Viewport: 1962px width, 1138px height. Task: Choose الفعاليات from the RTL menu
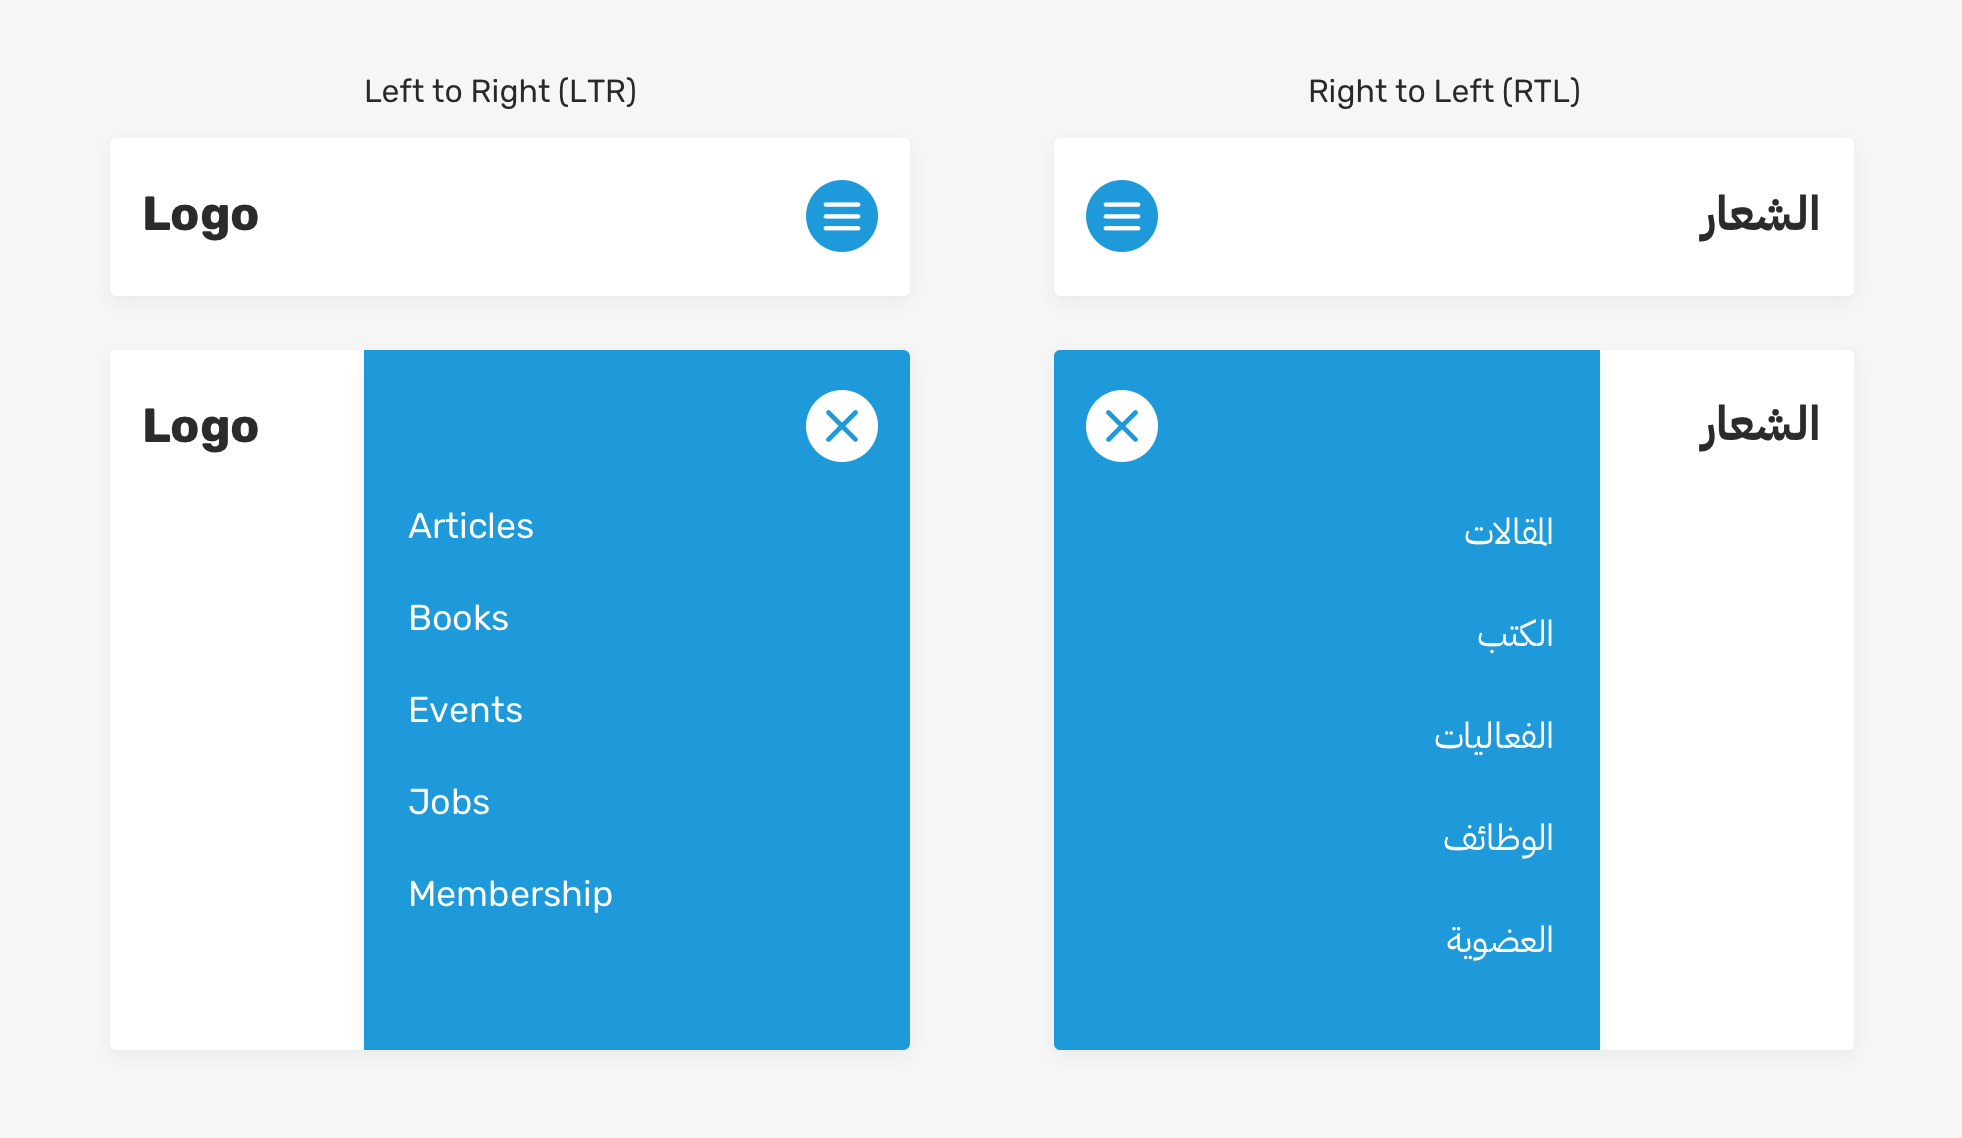click(1493, 736)
